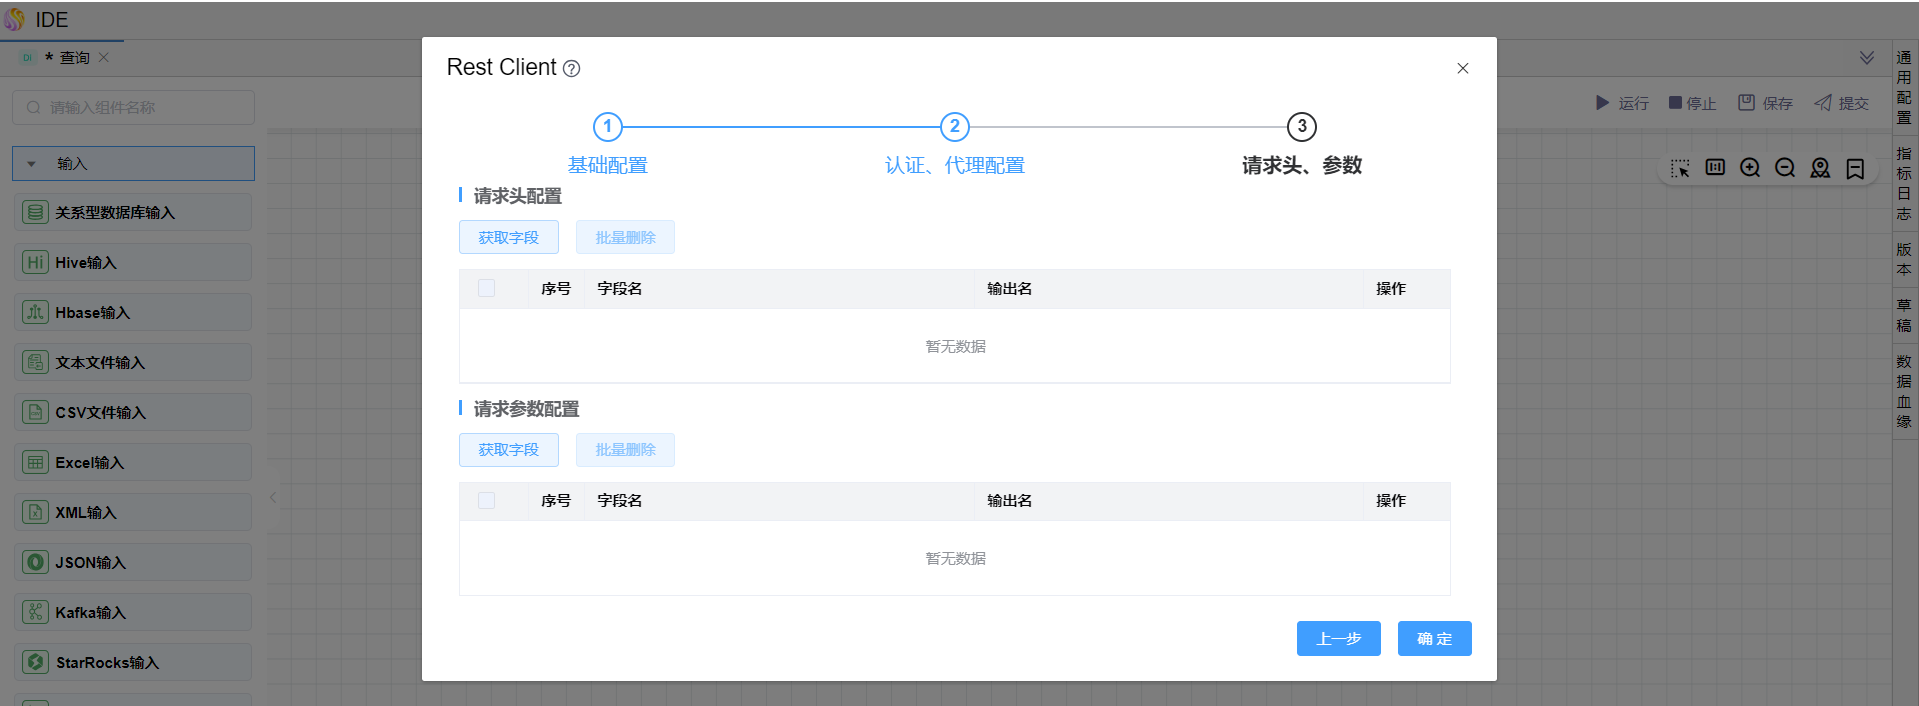Go to step 1 基础配置

click(x=607, y=127)
